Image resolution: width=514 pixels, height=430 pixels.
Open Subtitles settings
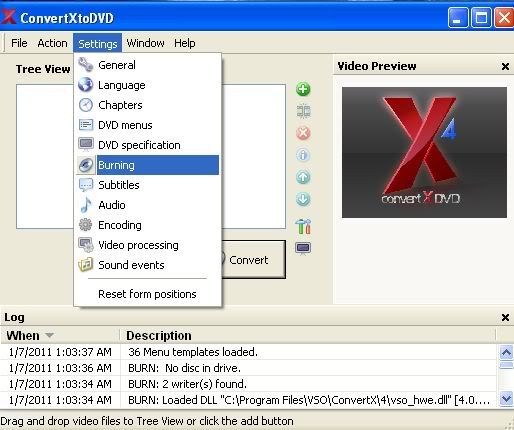coord(148,185)
